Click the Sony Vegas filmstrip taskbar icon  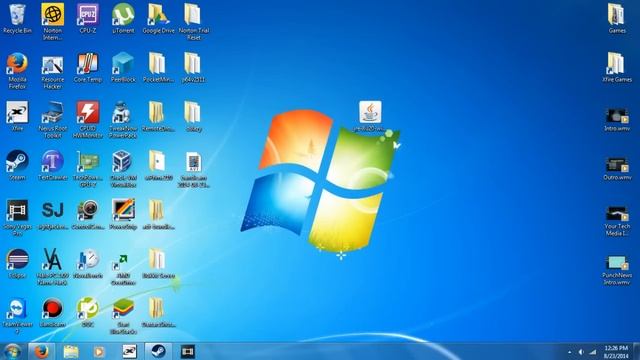(188, 351)
